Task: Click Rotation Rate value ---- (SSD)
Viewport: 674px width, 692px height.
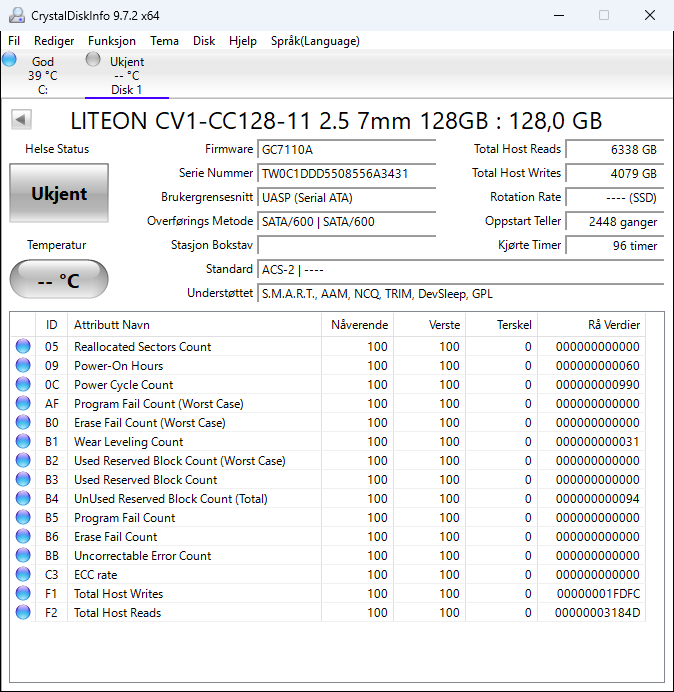Action: [x=615, y=197]
